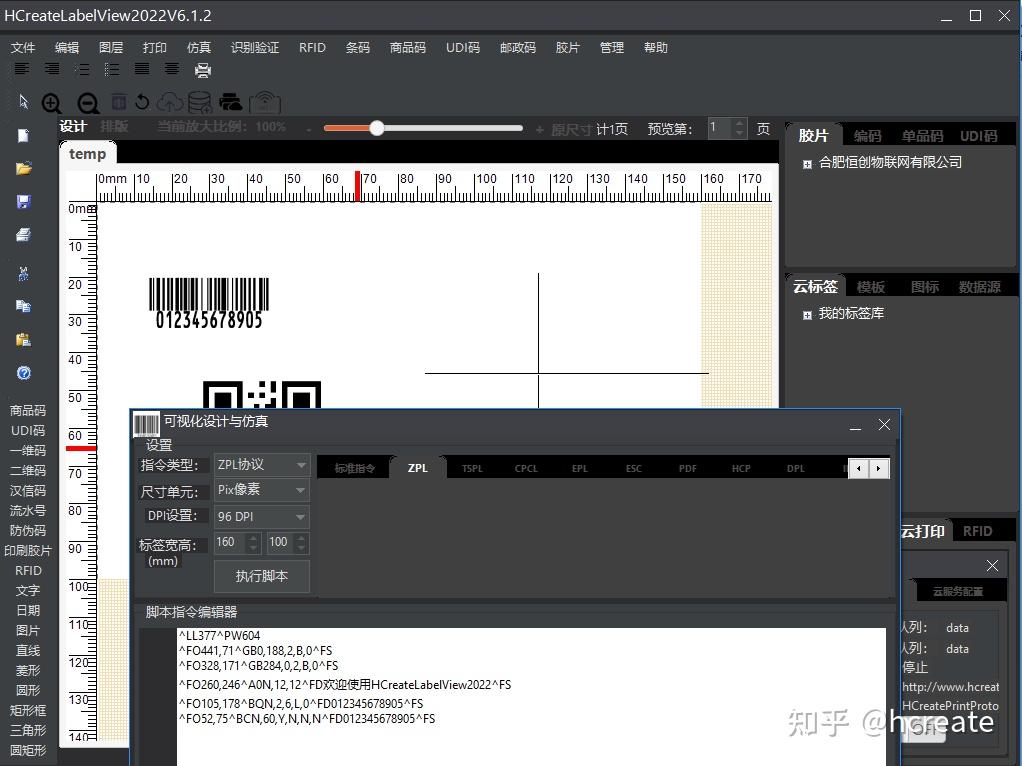The height and width of the screenshot is (766, 1022).
Task: Select the 文字 text tool
Action: [x=28, y=590]
